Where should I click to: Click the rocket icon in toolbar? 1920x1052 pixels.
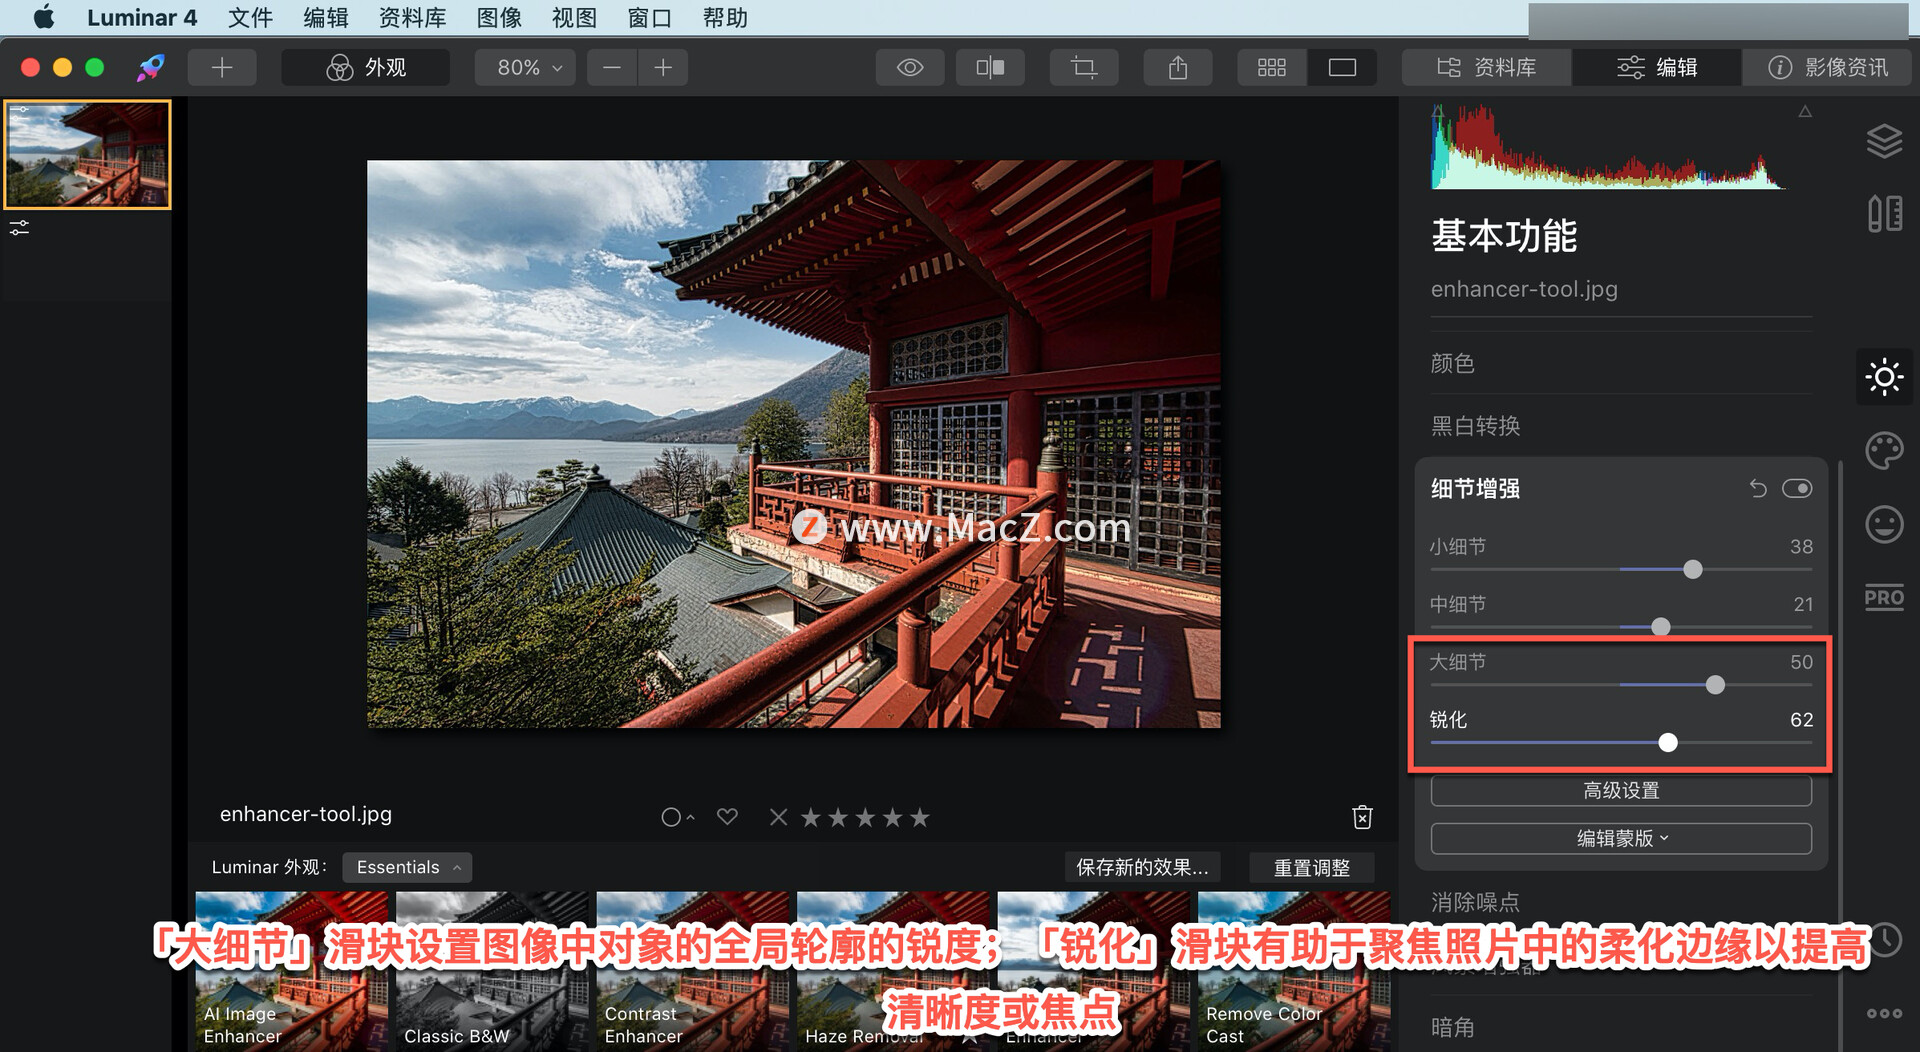pyautogui.click(x=150, y=67)
